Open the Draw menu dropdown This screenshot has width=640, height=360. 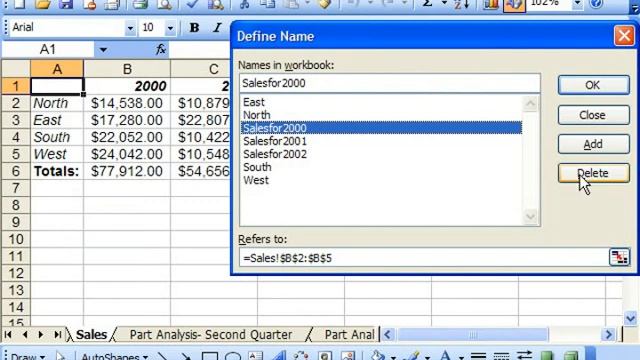point(27,356)
